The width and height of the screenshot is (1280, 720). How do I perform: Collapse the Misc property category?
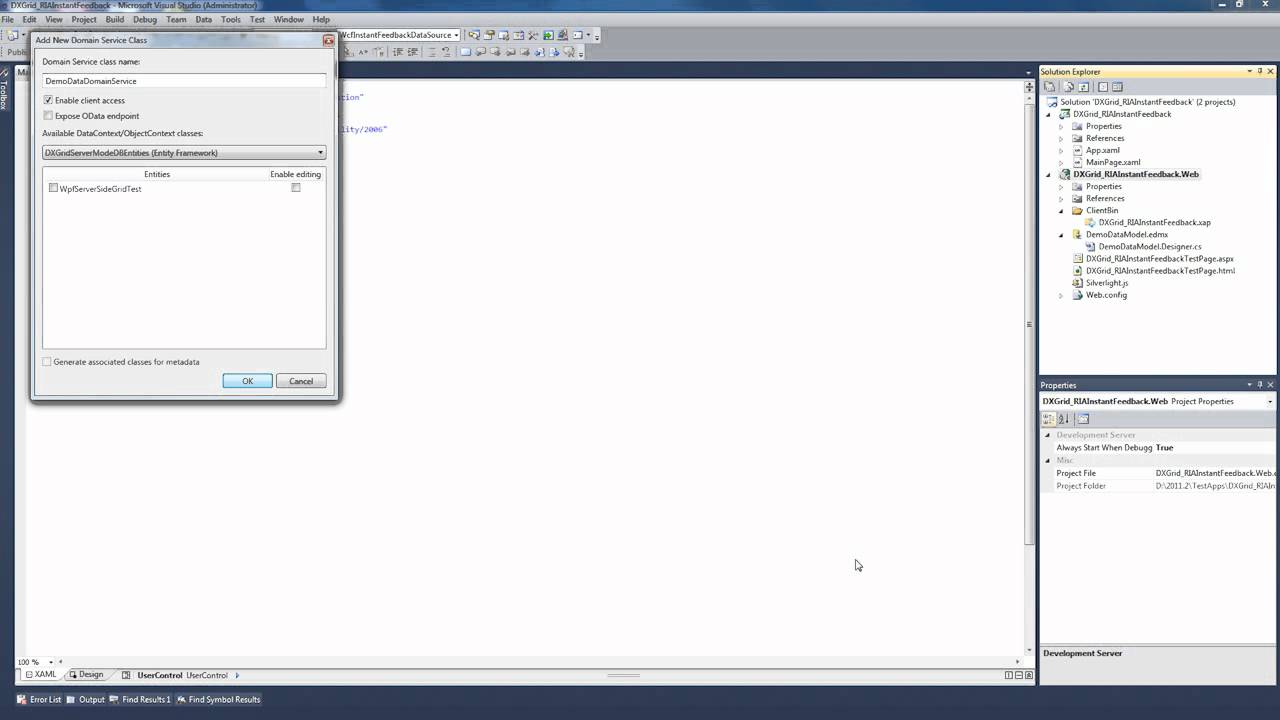click(1048, 460)
